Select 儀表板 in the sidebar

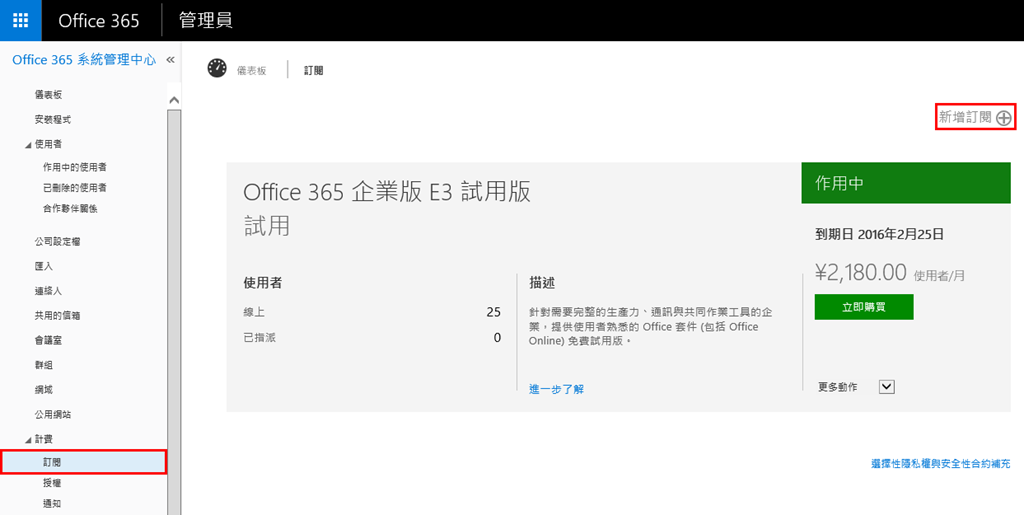click(48, 95)
